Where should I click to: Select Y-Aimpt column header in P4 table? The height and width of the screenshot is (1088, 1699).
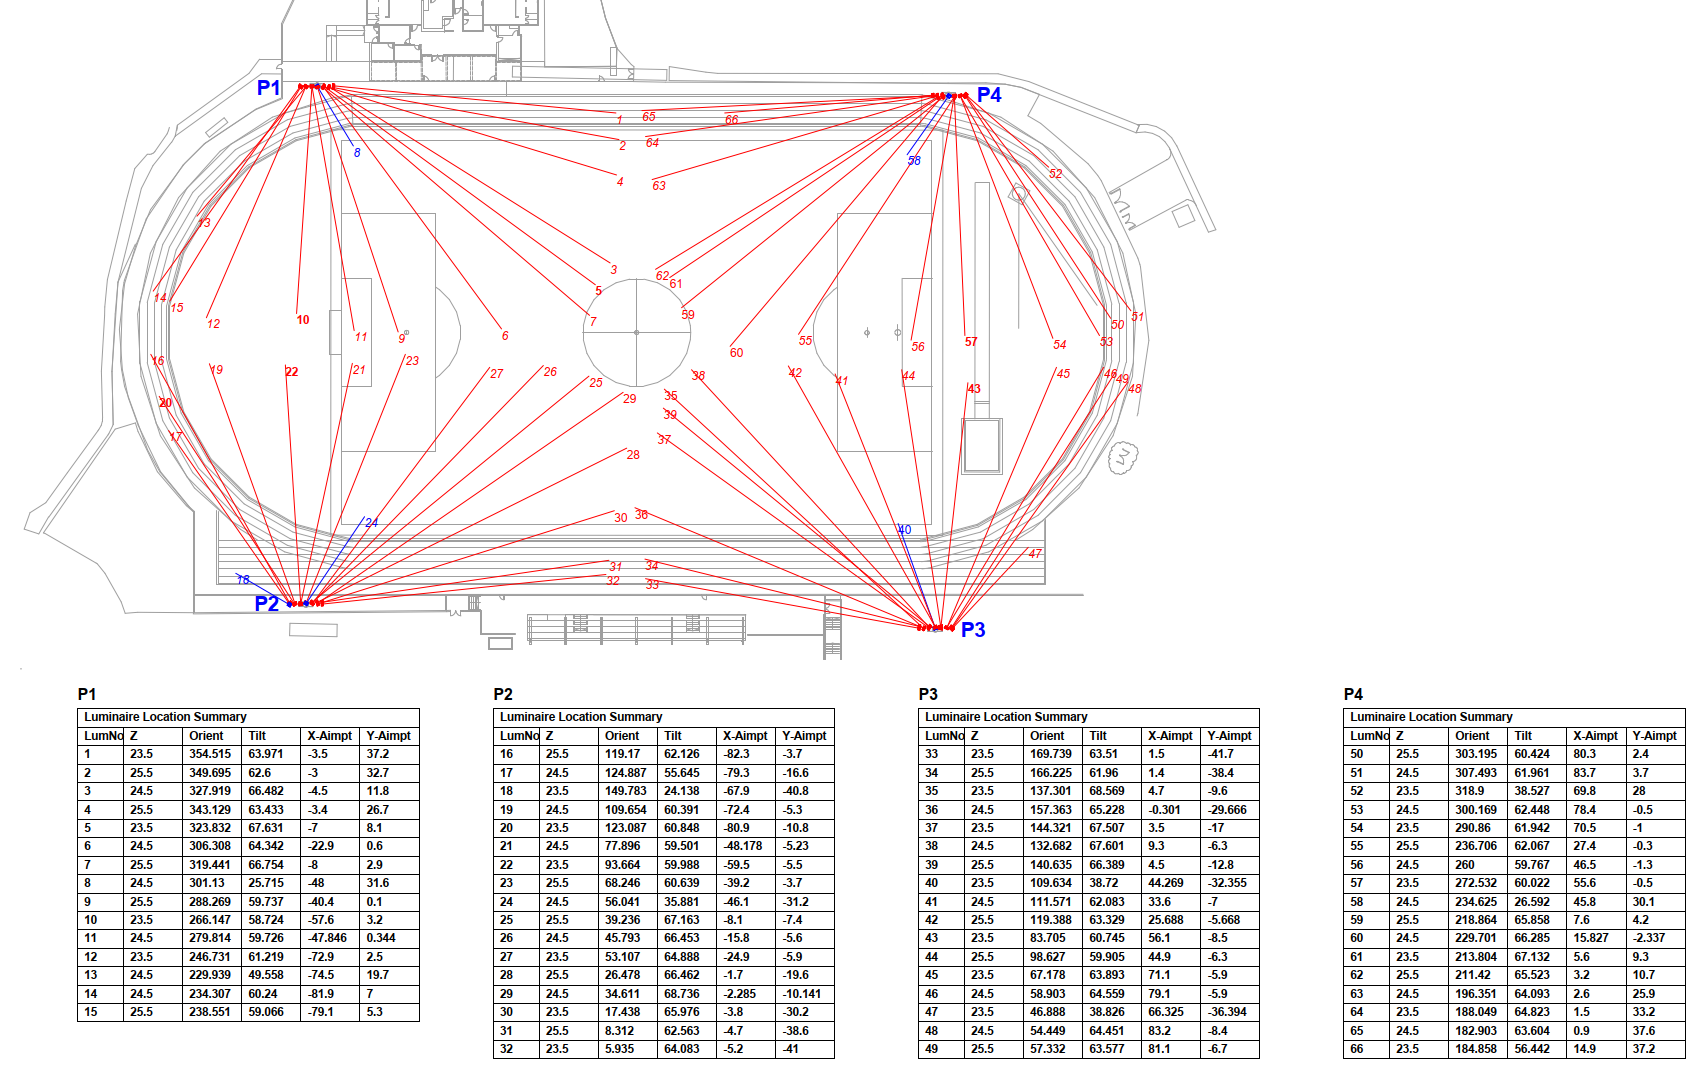coord(1654,736)
